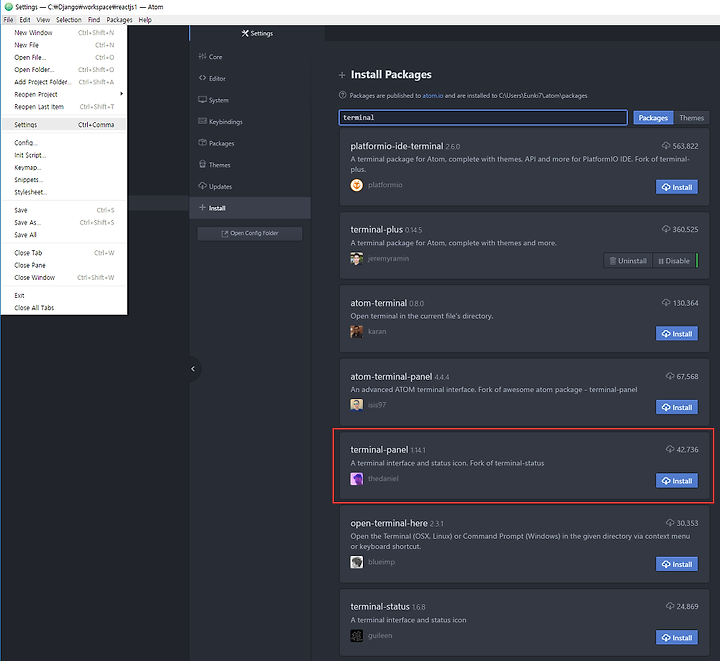Choose Close All Tabs menu entry
The image size is (720, 661).
click(64, 308)
